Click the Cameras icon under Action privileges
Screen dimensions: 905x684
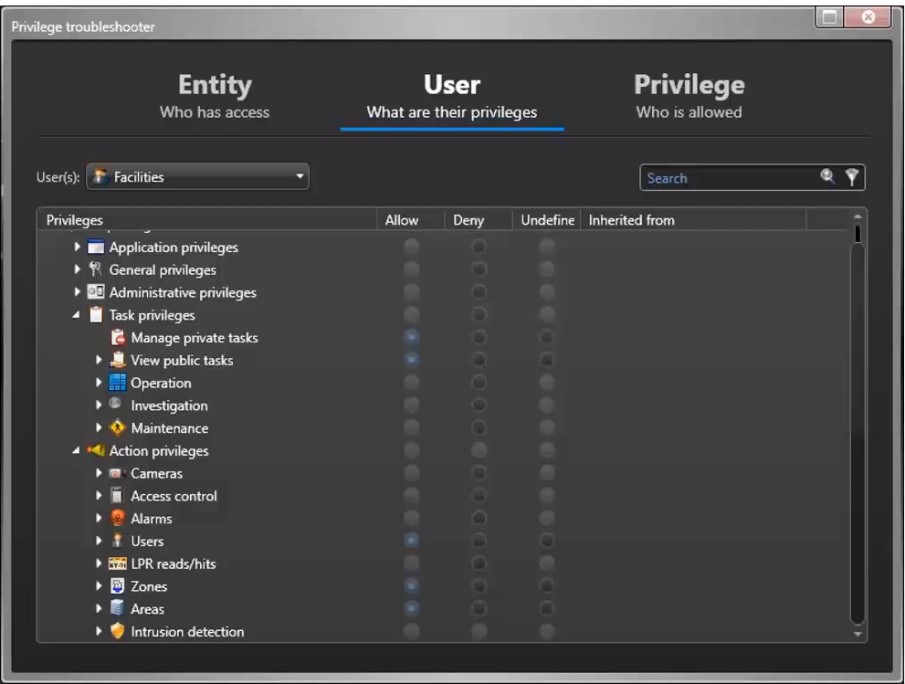(x=117, y=473)
